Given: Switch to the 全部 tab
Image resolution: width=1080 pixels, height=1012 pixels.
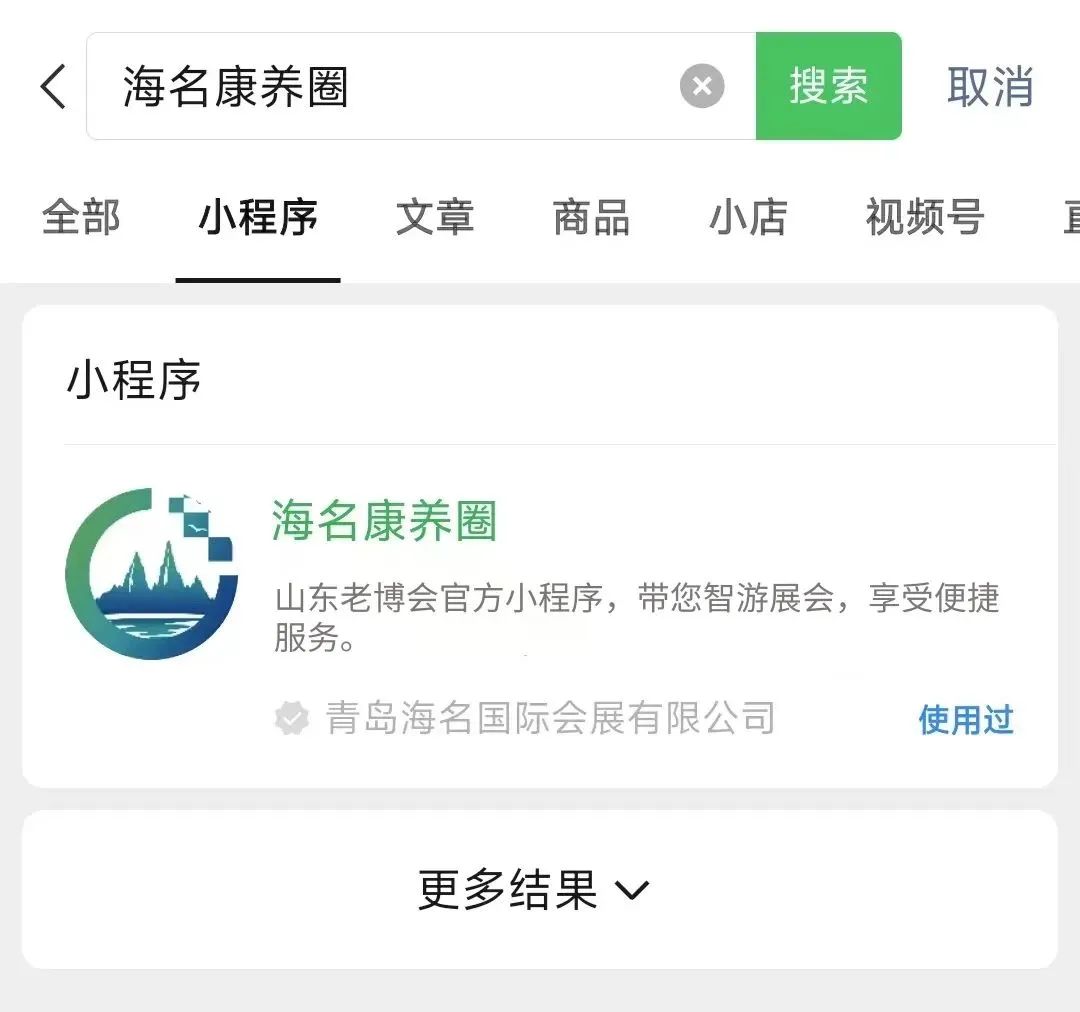Looking at the screenshot, I should [x=81, y=217].
